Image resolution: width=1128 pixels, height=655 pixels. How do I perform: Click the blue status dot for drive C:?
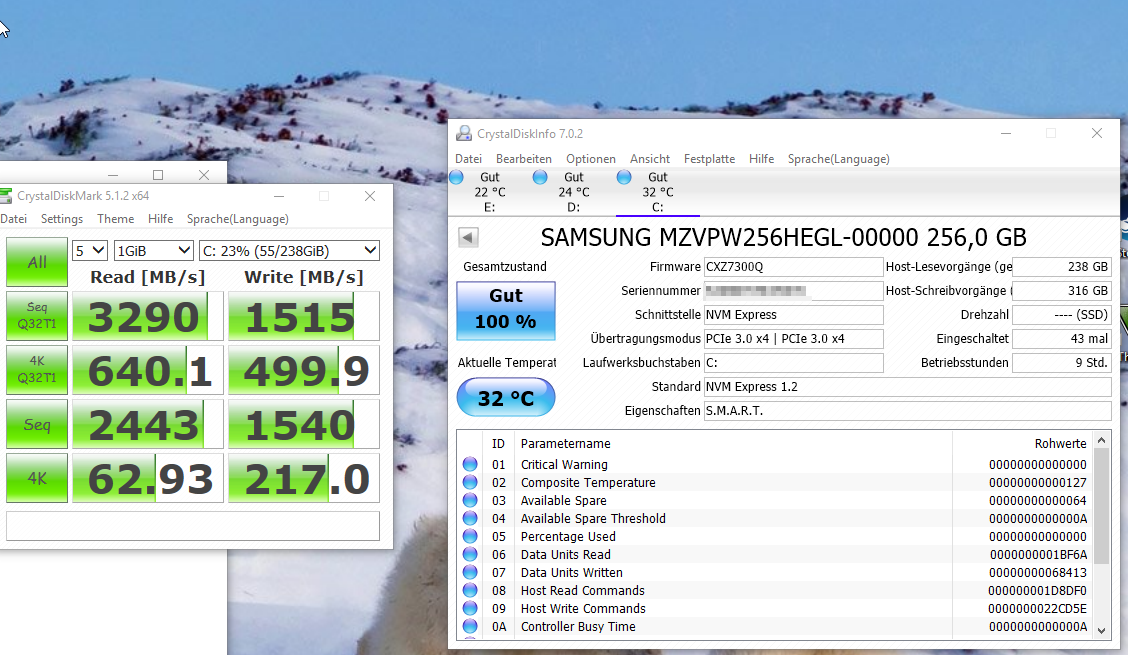pos(624,177)
